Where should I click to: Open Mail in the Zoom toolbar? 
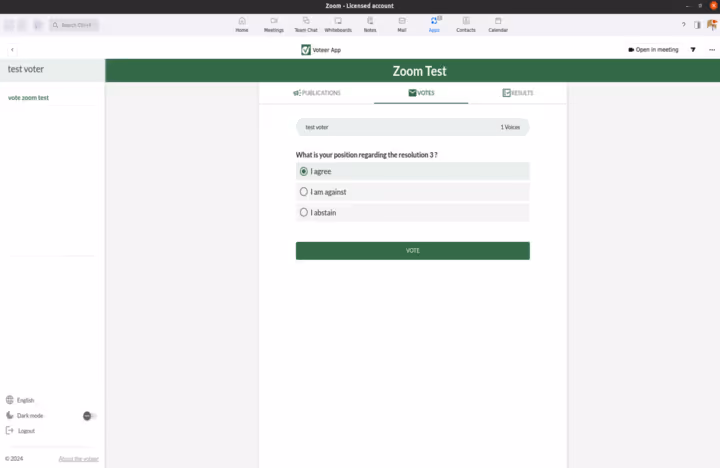pyautogui.click(x=402, y=24)
